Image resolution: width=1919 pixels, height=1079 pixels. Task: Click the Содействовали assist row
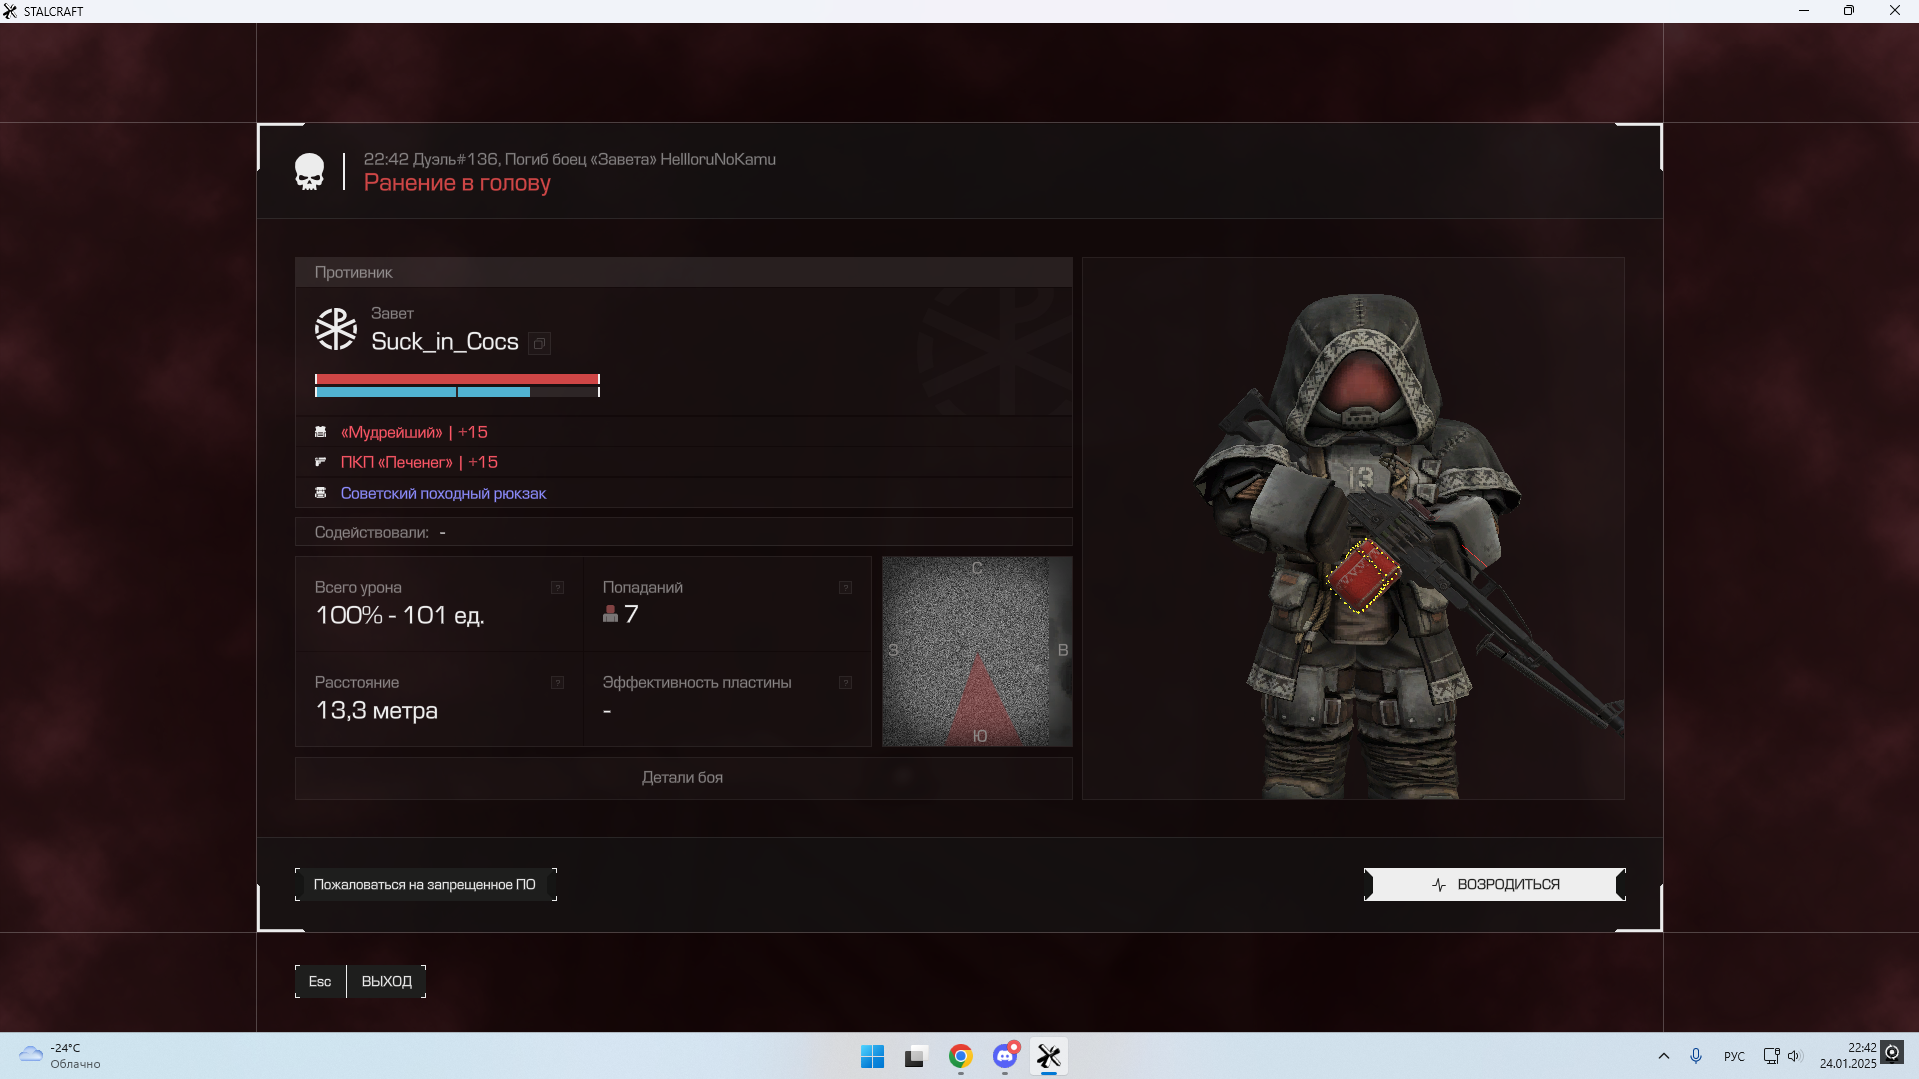(x=683, y=532)
